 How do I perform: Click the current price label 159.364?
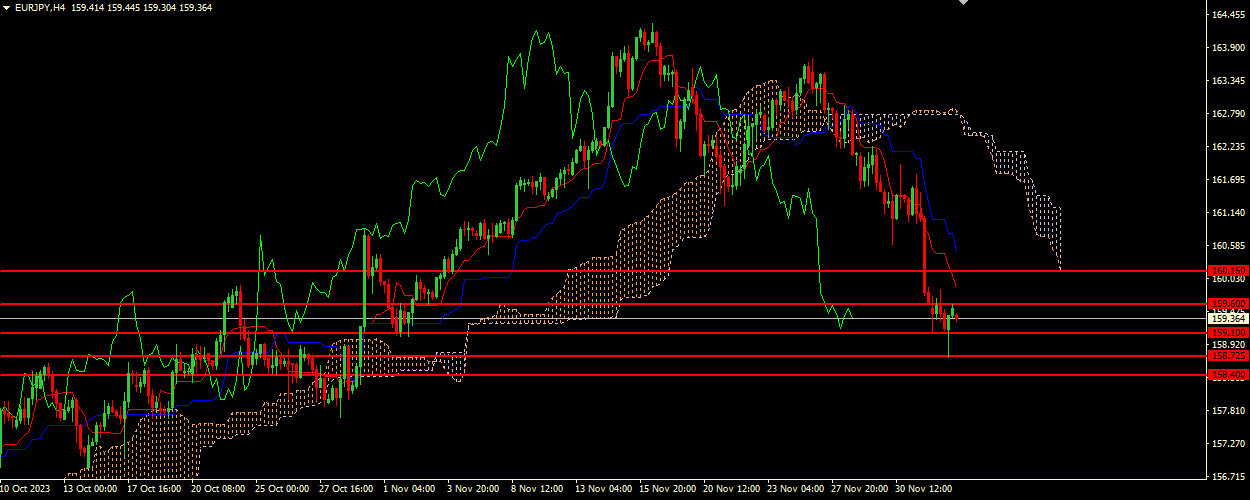[1227, 319]
